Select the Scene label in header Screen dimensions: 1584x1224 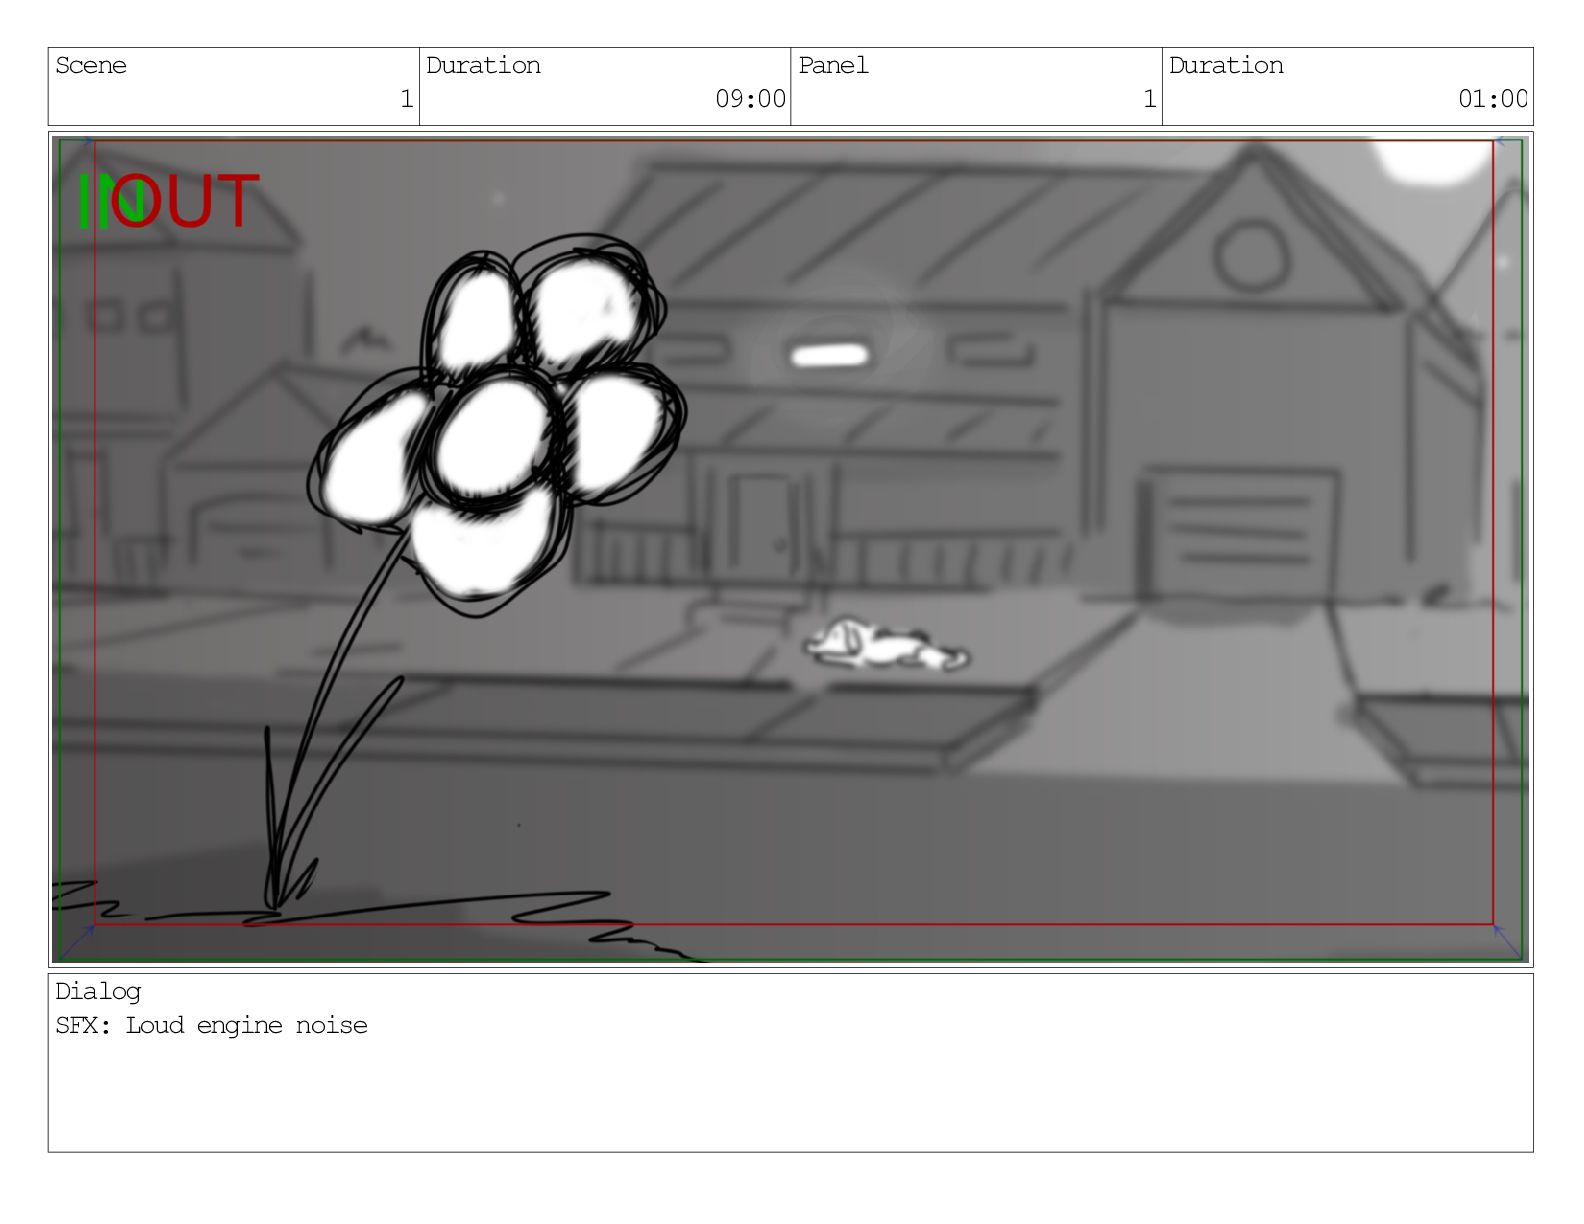click(91, 66)
